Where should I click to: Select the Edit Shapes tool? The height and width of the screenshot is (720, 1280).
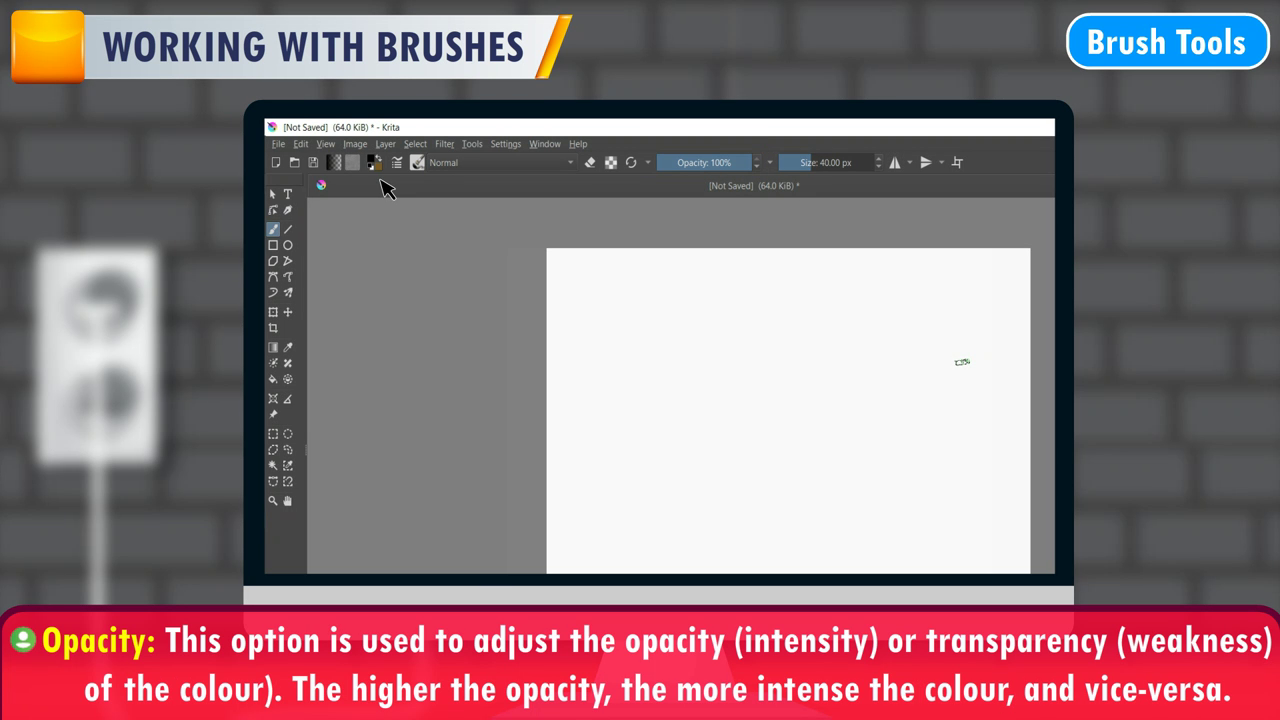(x=272, y=210)
